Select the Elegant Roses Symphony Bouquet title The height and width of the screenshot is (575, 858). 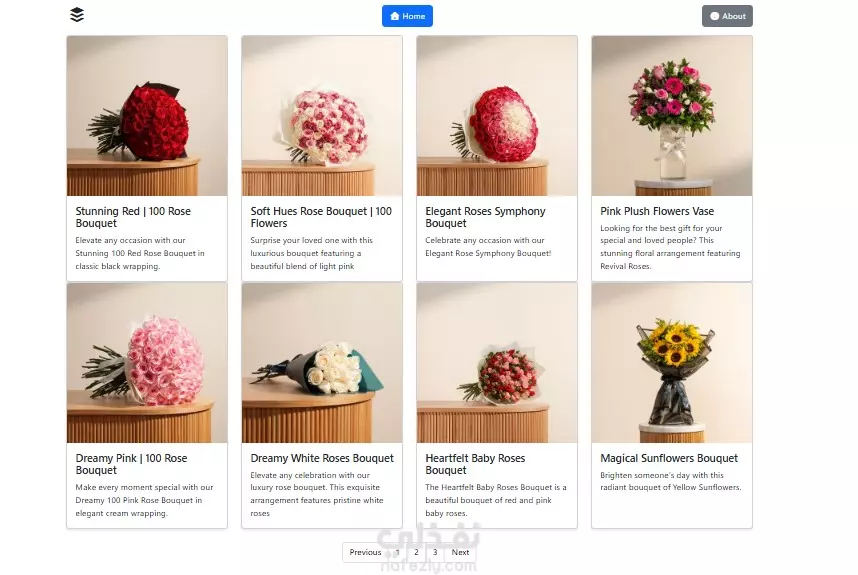coord(485,217)
